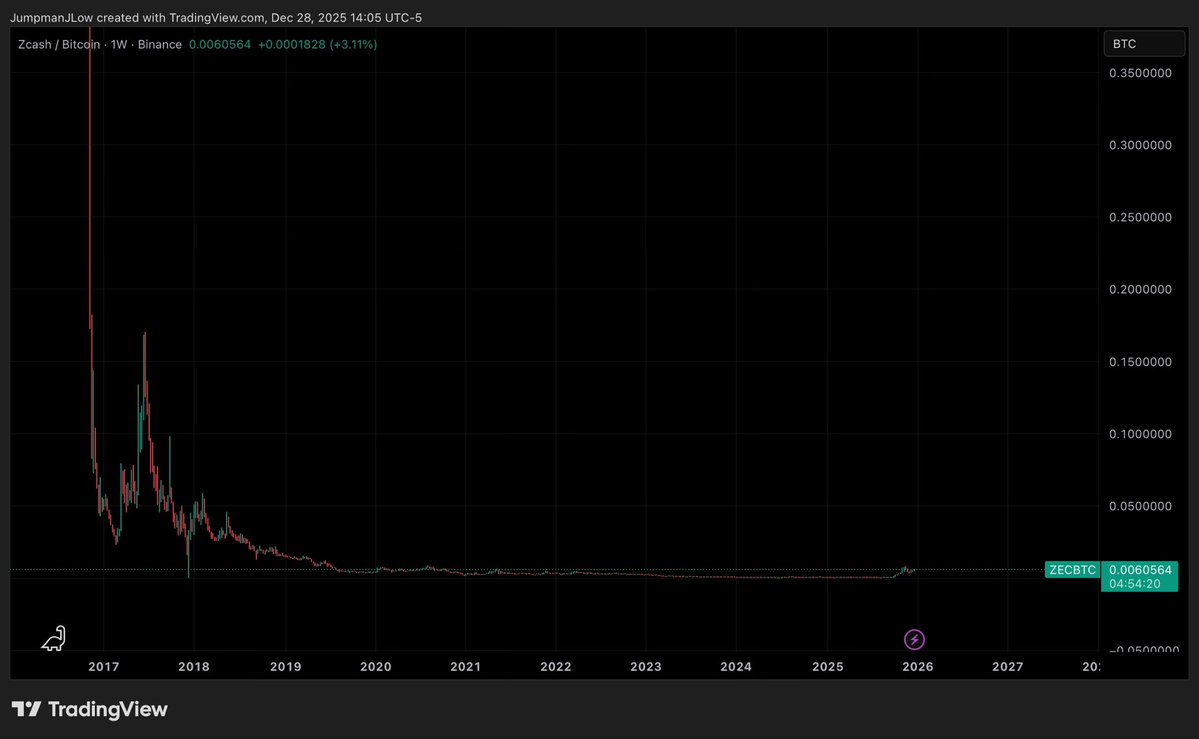Click the dinosaur icon at chart bottom-left
Viewport: 1199px width, 739px height.
click(x=54, y=639)
